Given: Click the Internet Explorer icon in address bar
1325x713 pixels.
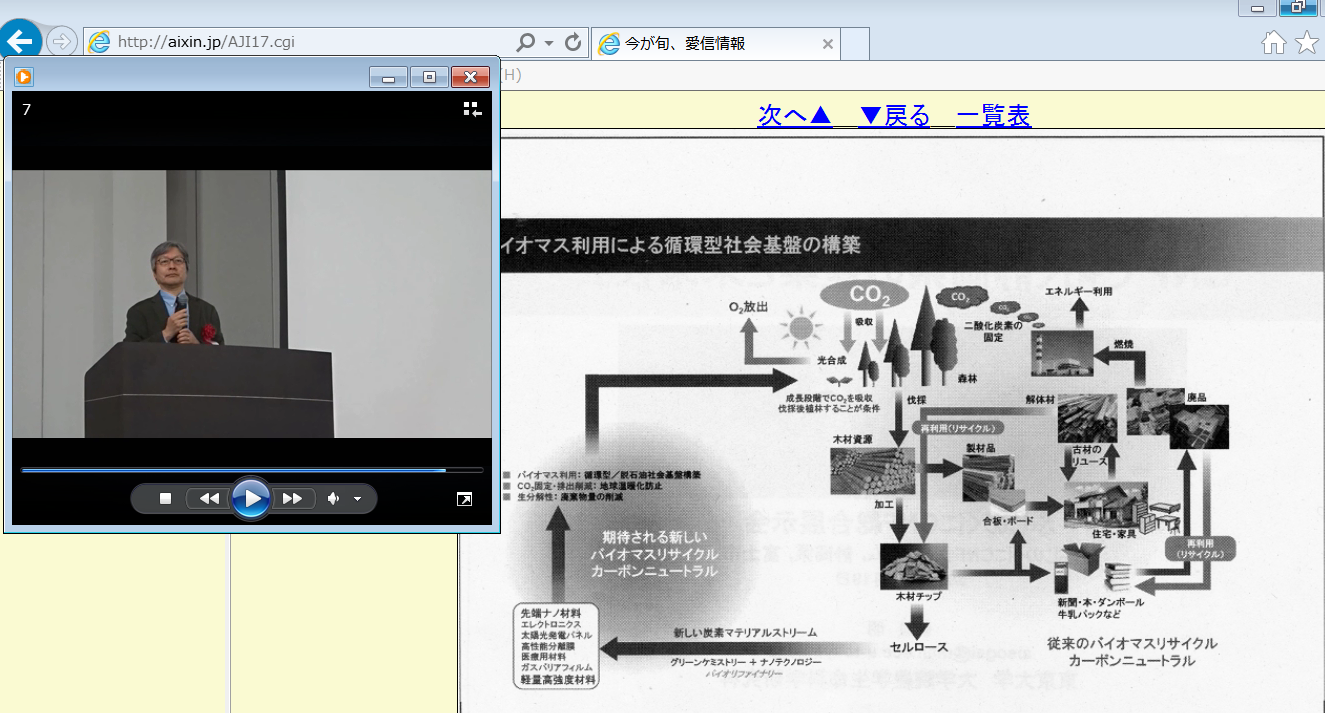Looking at the screenshot, I should [x=100, y=42].
